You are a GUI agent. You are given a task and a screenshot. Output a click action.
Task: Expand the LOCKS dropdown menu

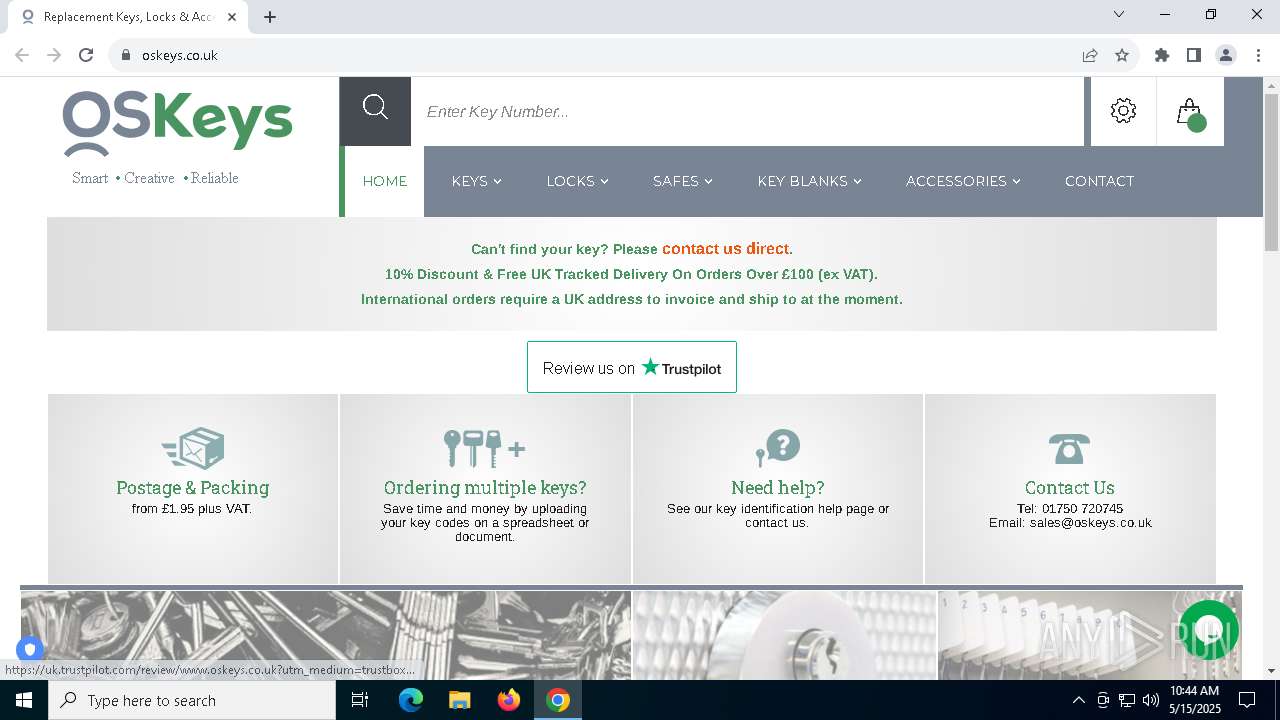click(578, 181)
